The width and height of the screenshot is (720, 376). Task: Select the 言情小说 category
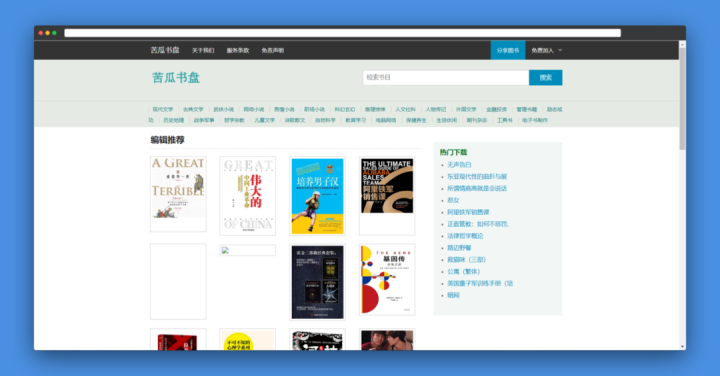pyautogui.click(x=284, y=109)
